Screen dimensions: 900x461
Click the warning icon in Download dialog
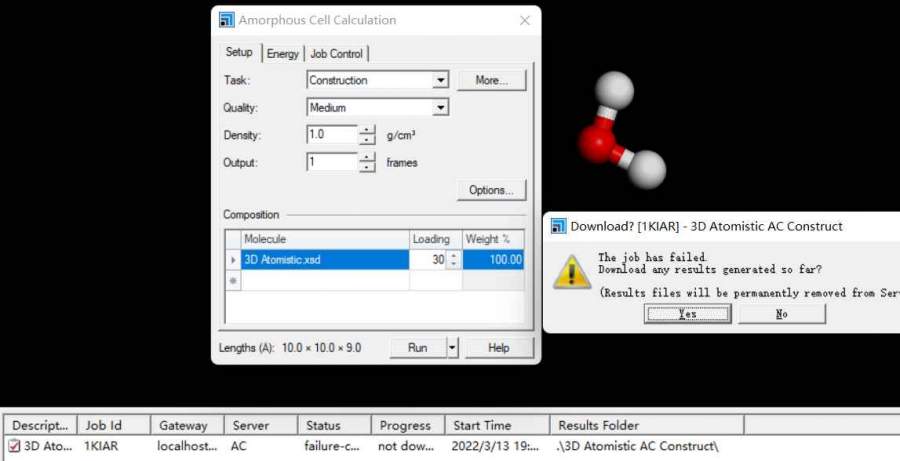[572, 272]
